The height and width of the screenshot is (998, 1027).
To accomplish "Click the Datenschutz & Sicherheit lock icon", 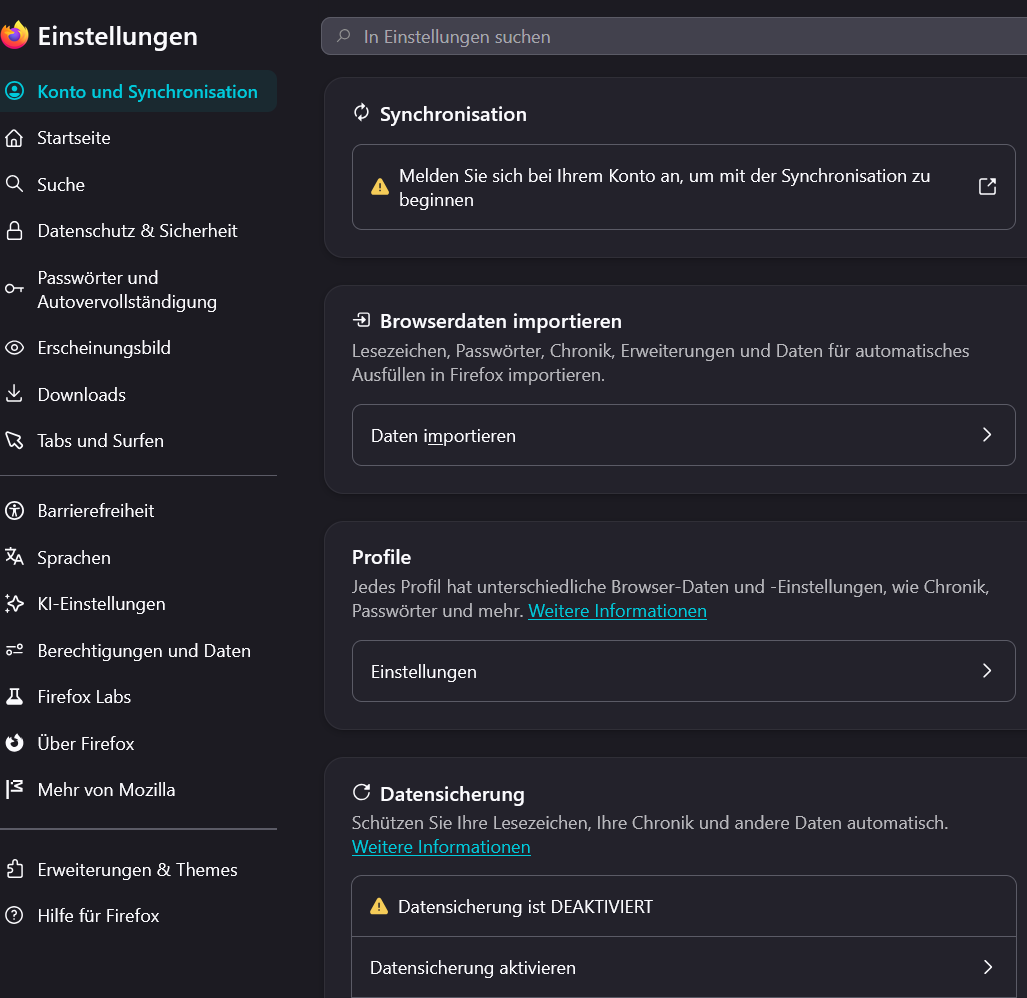I will click(x=14, y=231).
